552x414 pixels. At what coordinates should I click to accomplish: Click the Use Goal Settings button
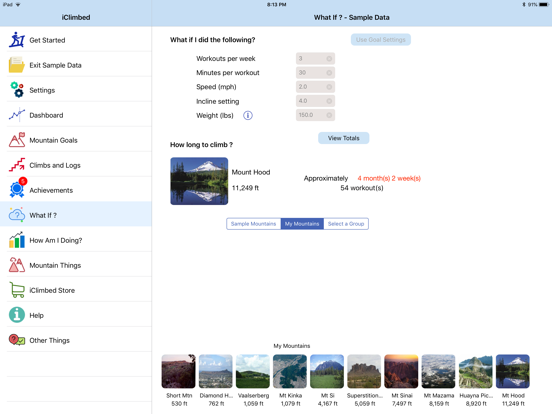[x=381, y=39]
